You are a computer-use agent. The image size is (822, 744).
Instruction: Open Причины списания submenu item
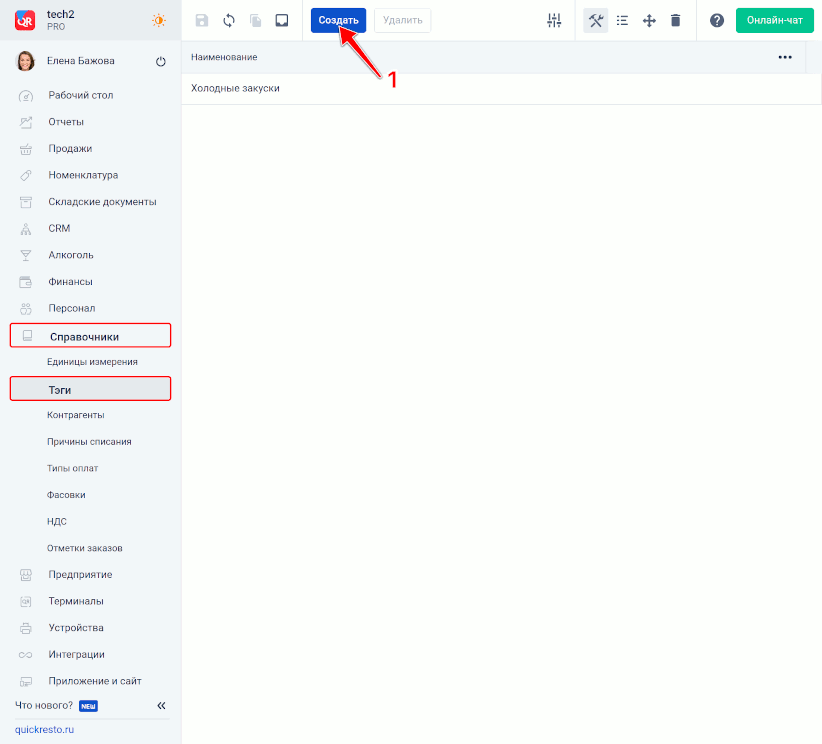click(x=89, y=441)
